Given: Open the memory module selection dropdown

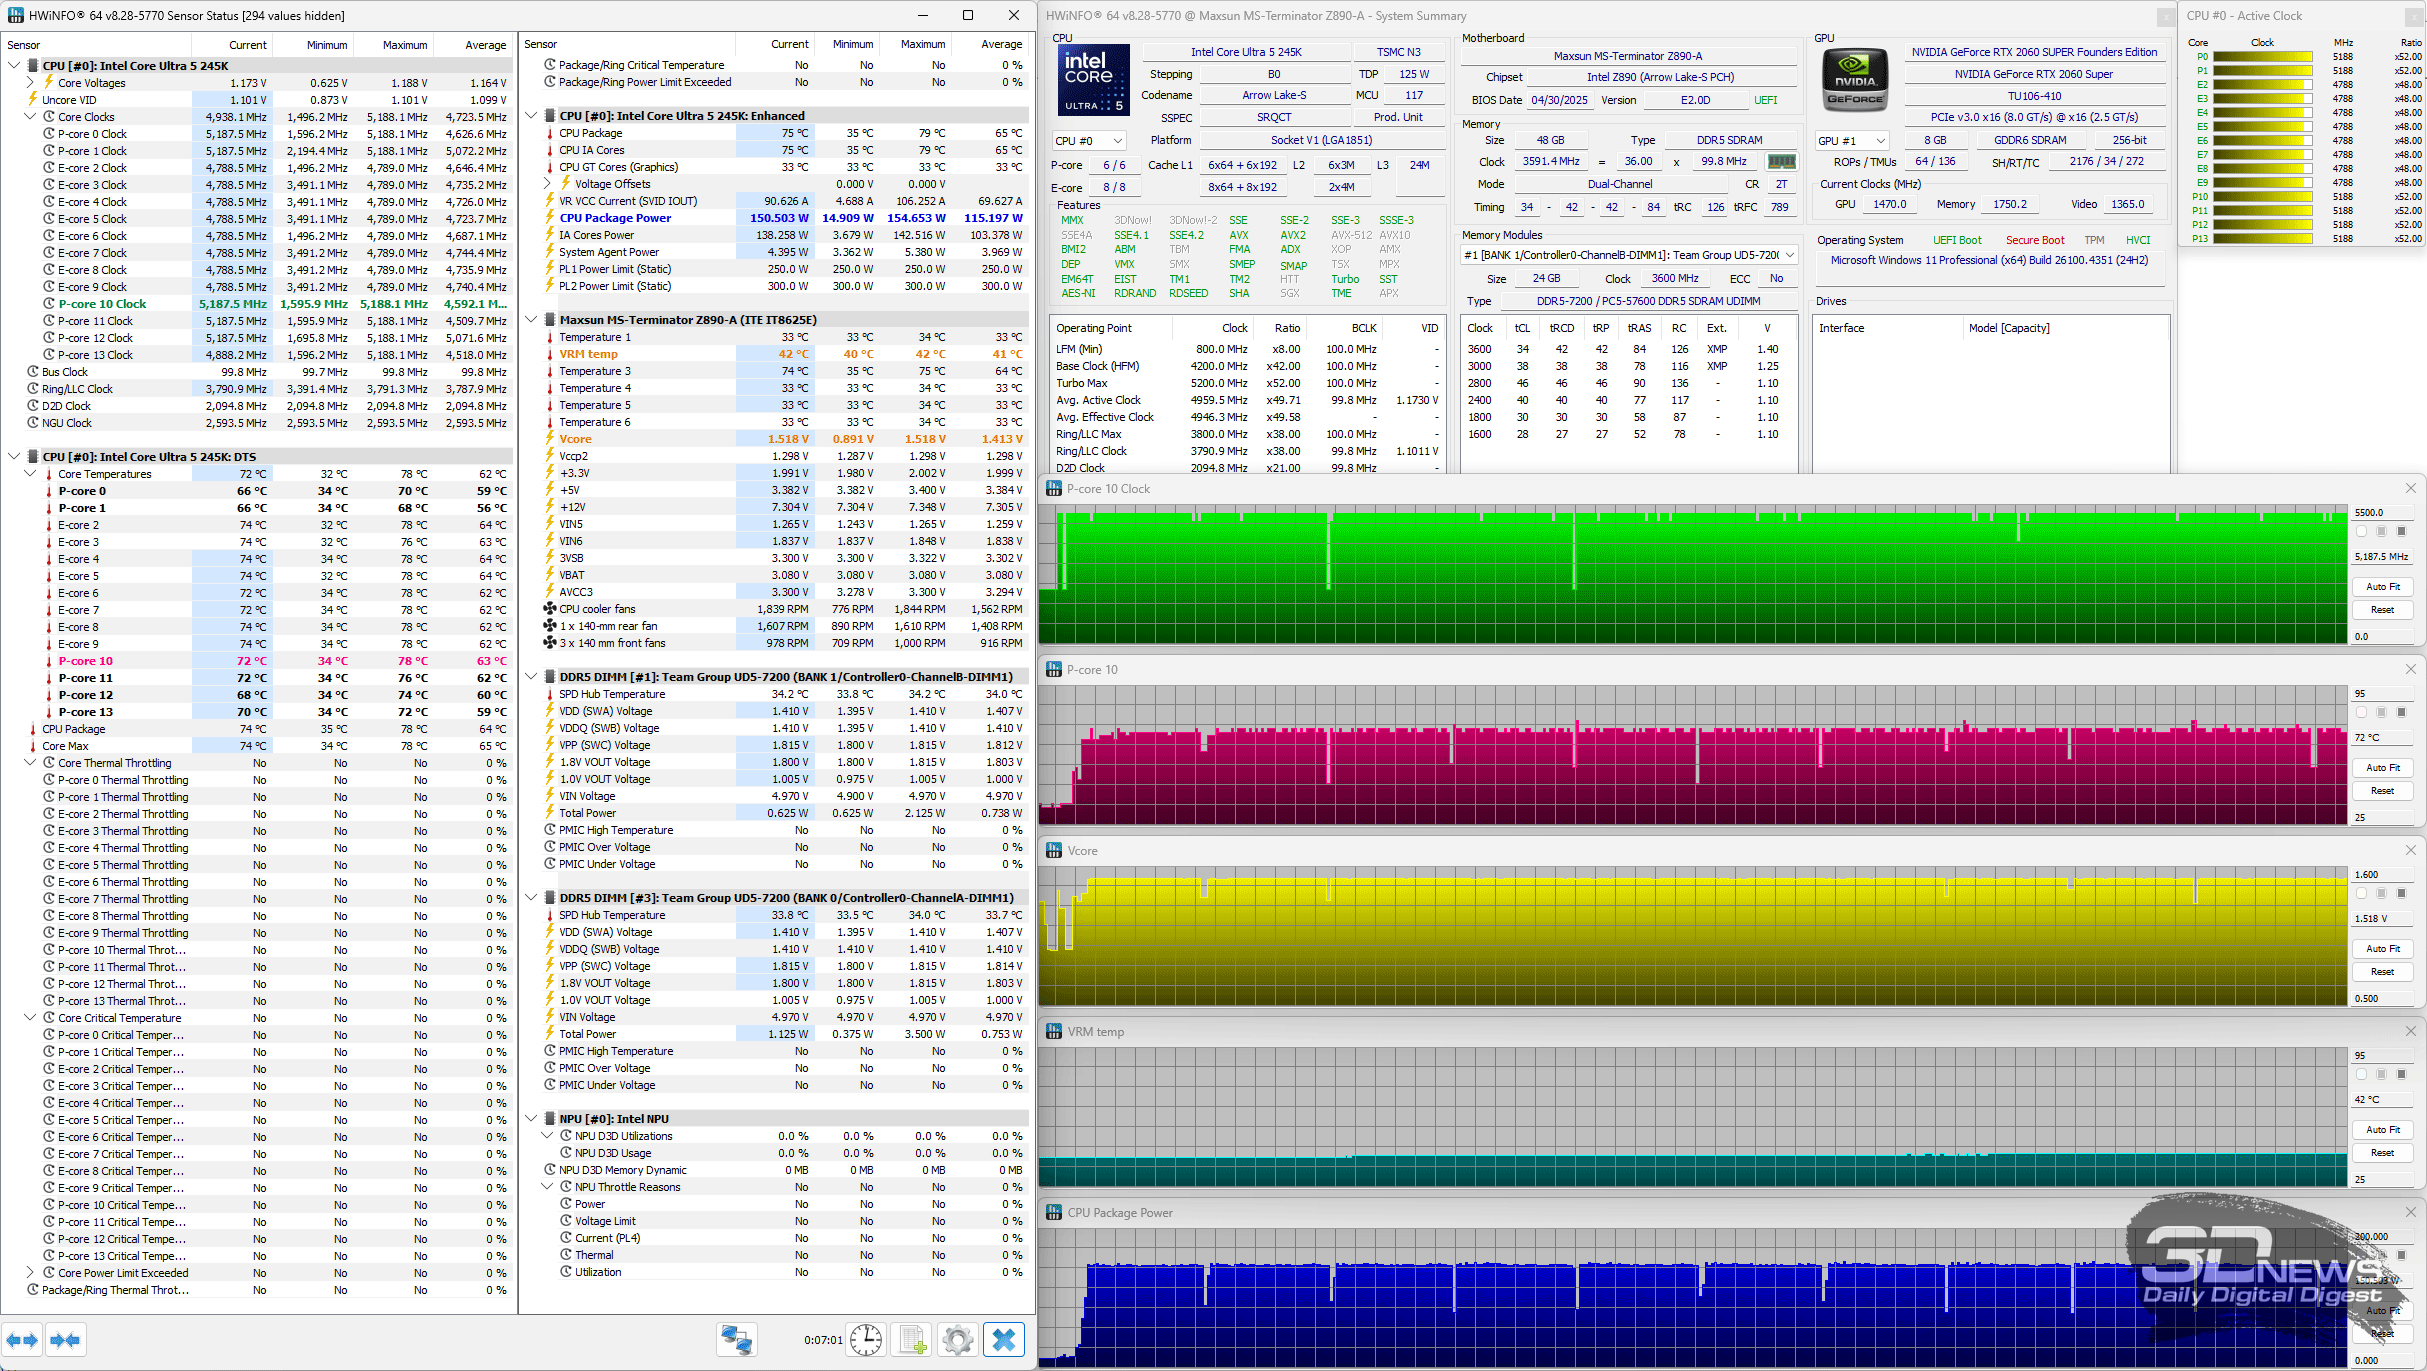Looking at the screenshot, I should point(1629,256).
